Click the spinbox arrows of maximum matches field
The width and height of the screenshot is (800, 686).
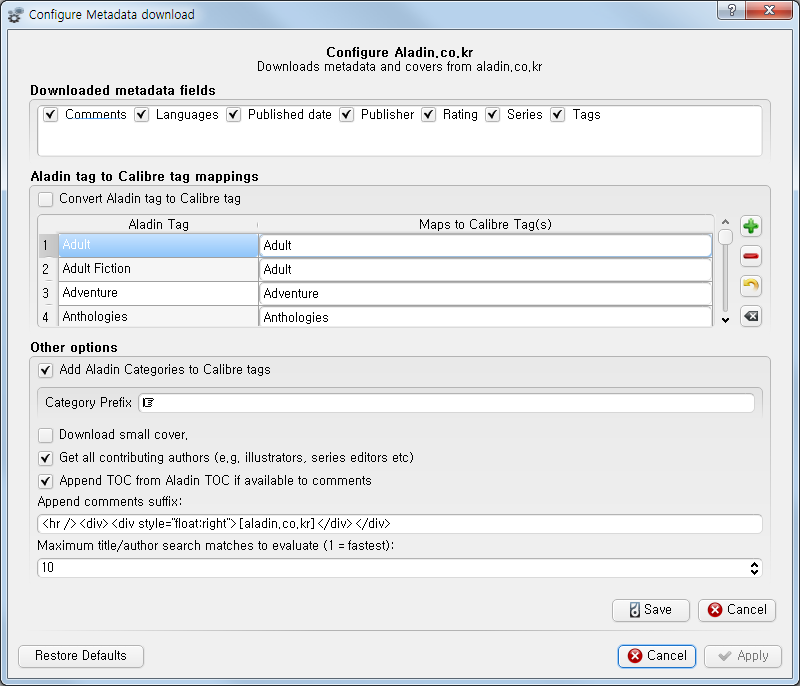click(754, 568)
